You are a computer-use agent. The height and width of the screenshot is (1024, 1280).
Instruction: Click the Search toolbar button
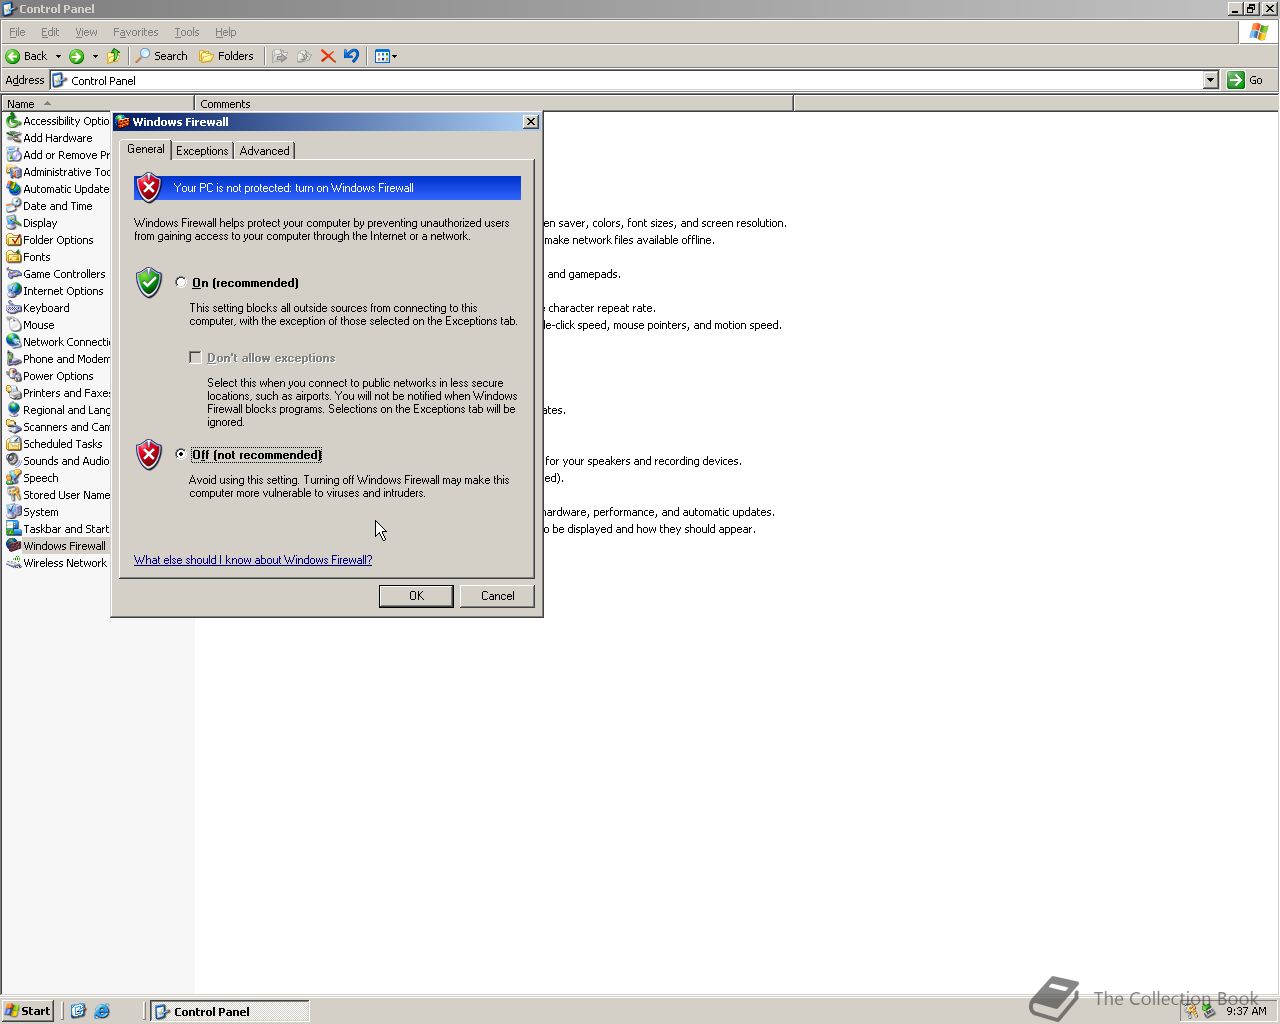pyautogui.click(x=162, y=56)
